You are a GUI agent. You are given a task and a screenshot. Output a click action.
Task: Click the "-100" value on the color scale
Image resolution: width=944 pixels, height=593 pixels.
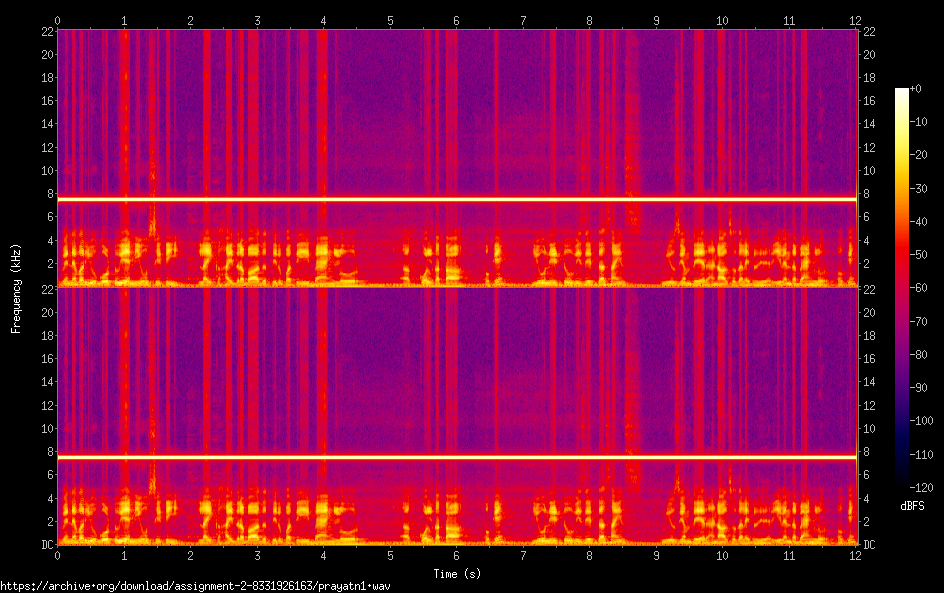[922, 421]
